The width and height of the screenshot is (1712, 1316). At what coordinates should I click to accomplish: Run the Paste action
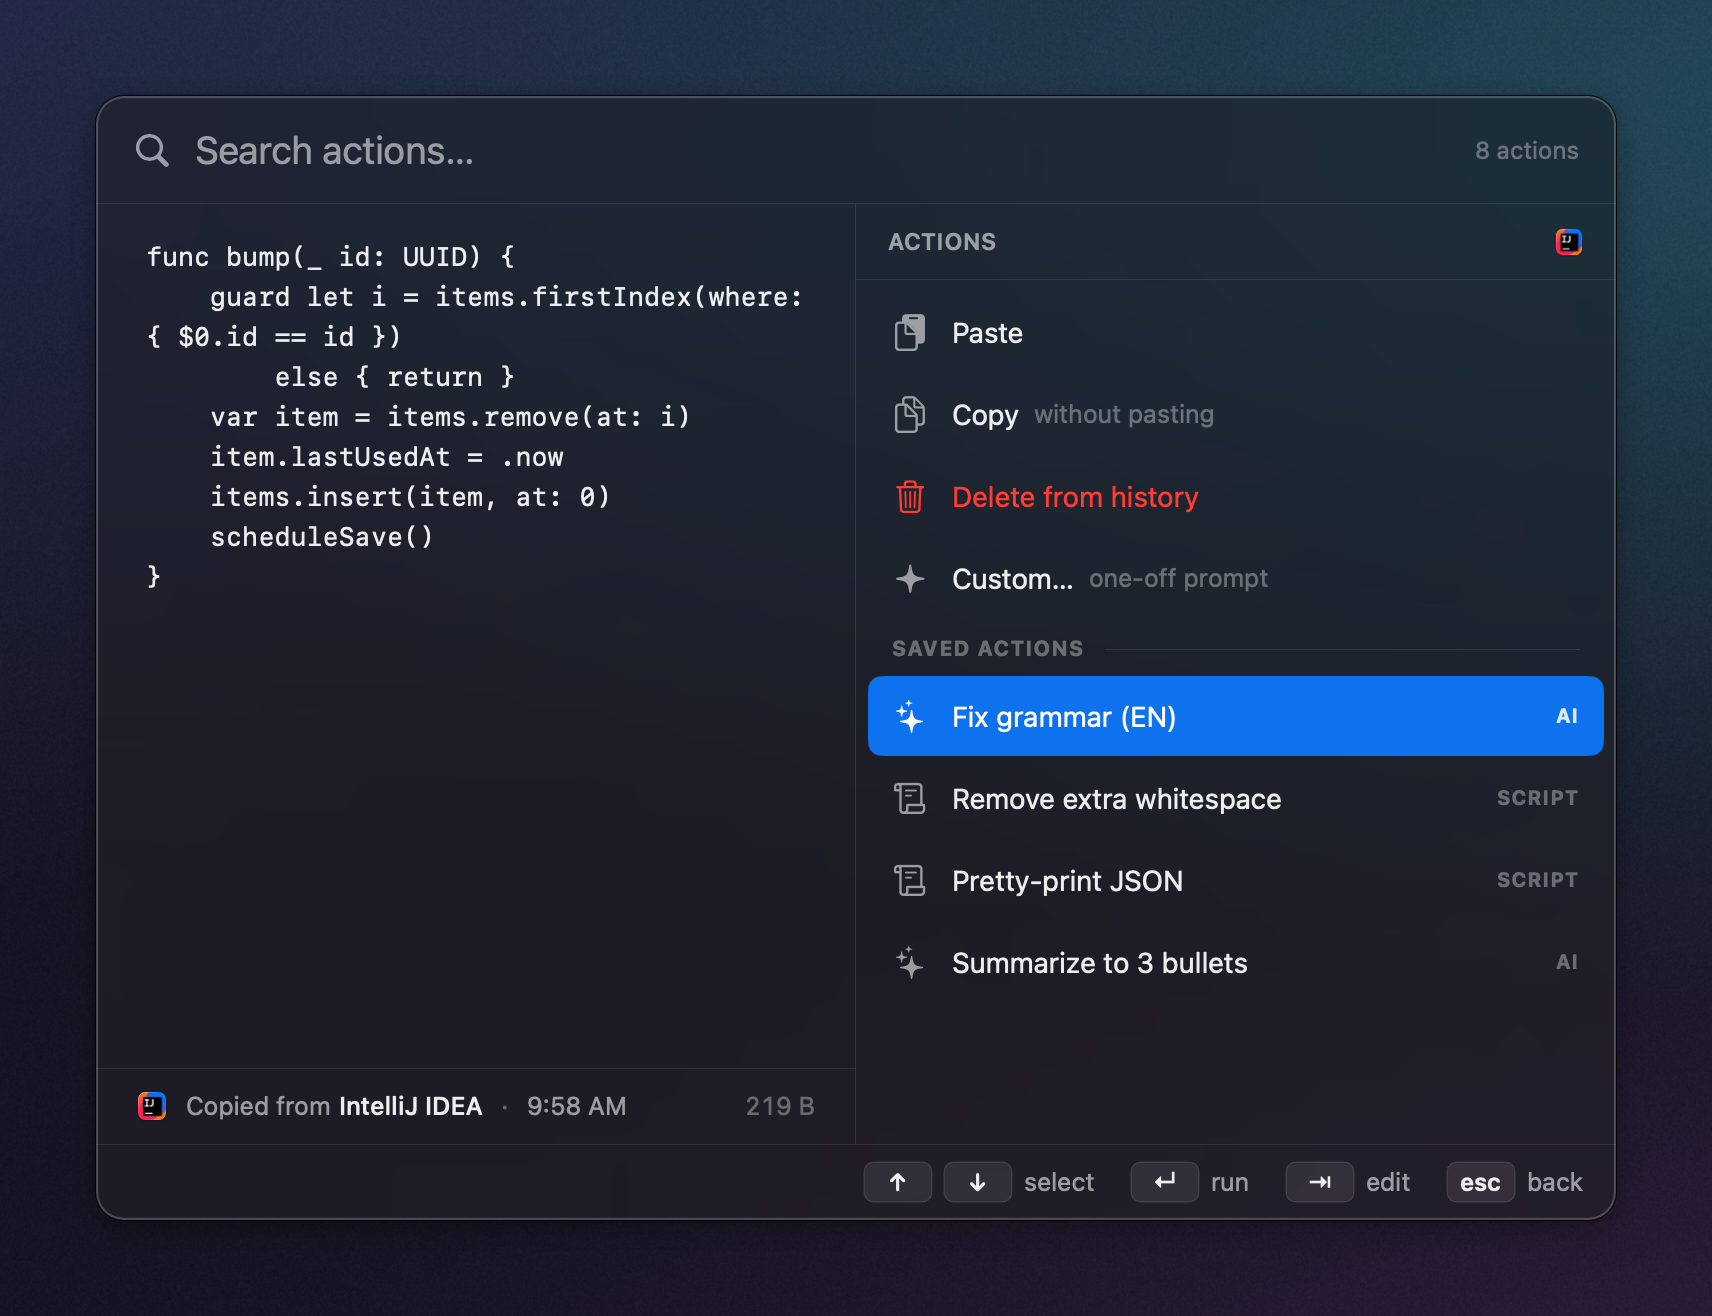tap(1235, 333)
